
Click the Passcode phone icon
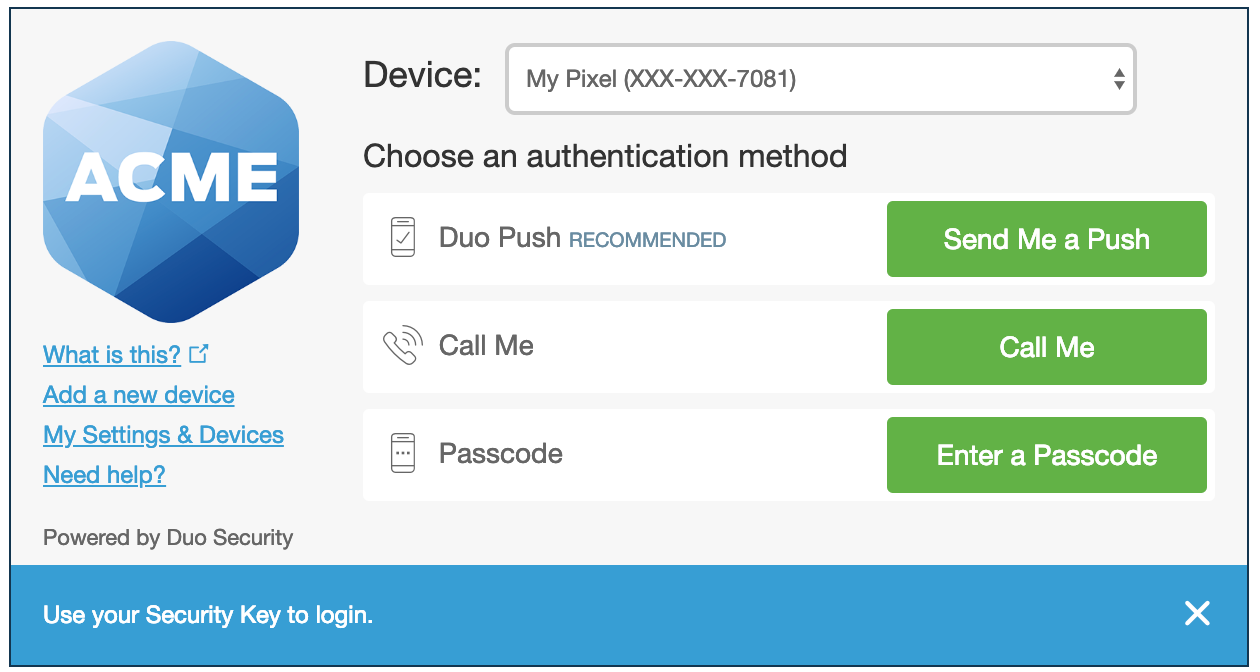point(402,453)
